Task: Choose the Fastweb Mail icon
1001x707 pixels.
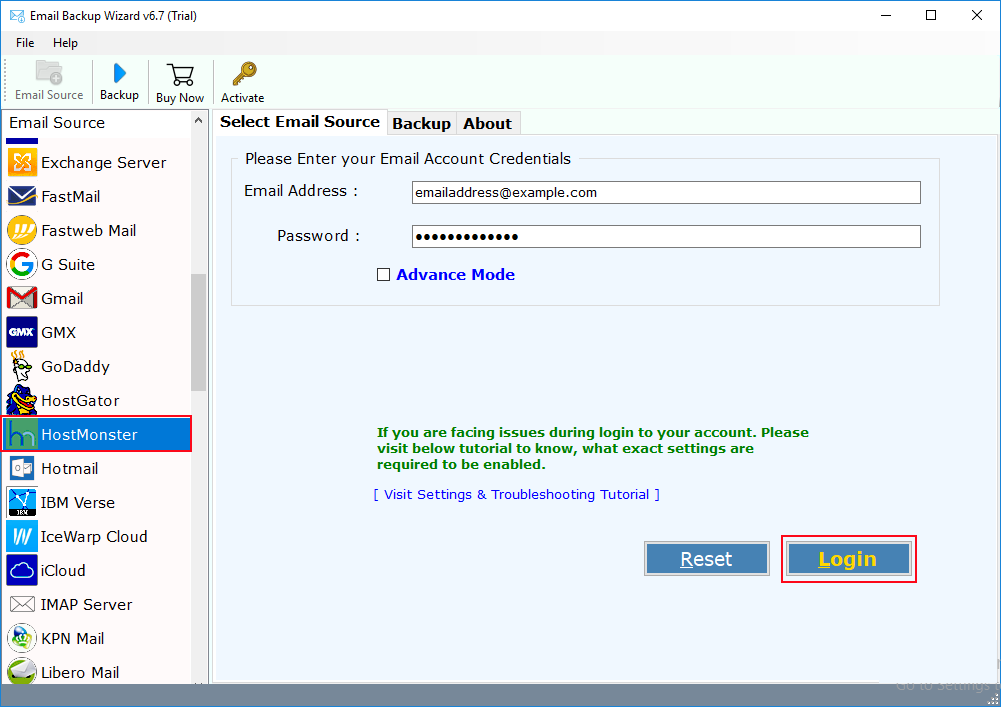Action: (x=22, y=230)
